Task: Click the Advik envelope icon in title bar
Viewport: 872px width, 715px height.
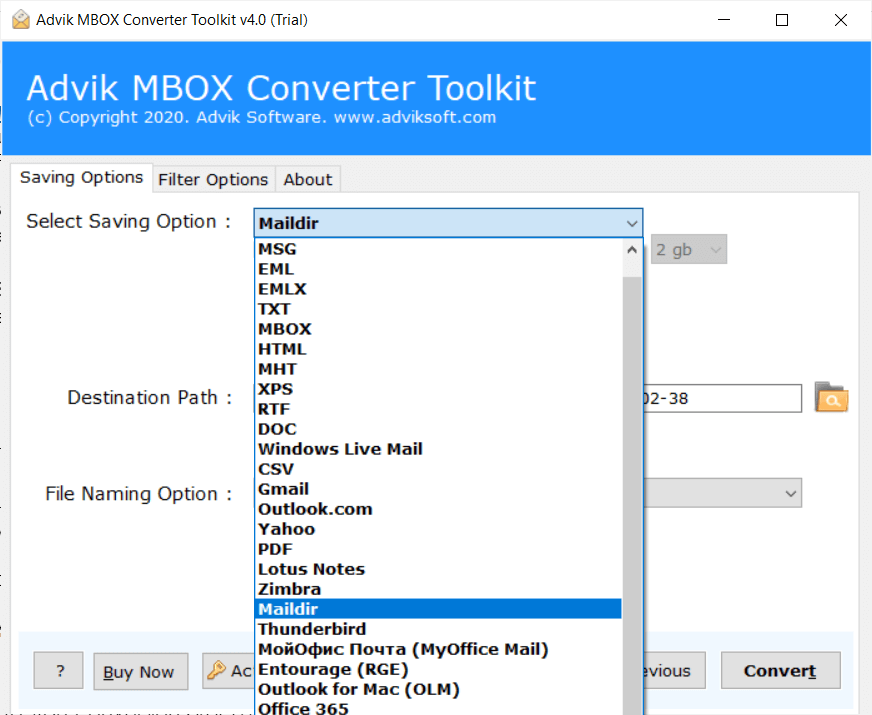Action: click(21, 19)
